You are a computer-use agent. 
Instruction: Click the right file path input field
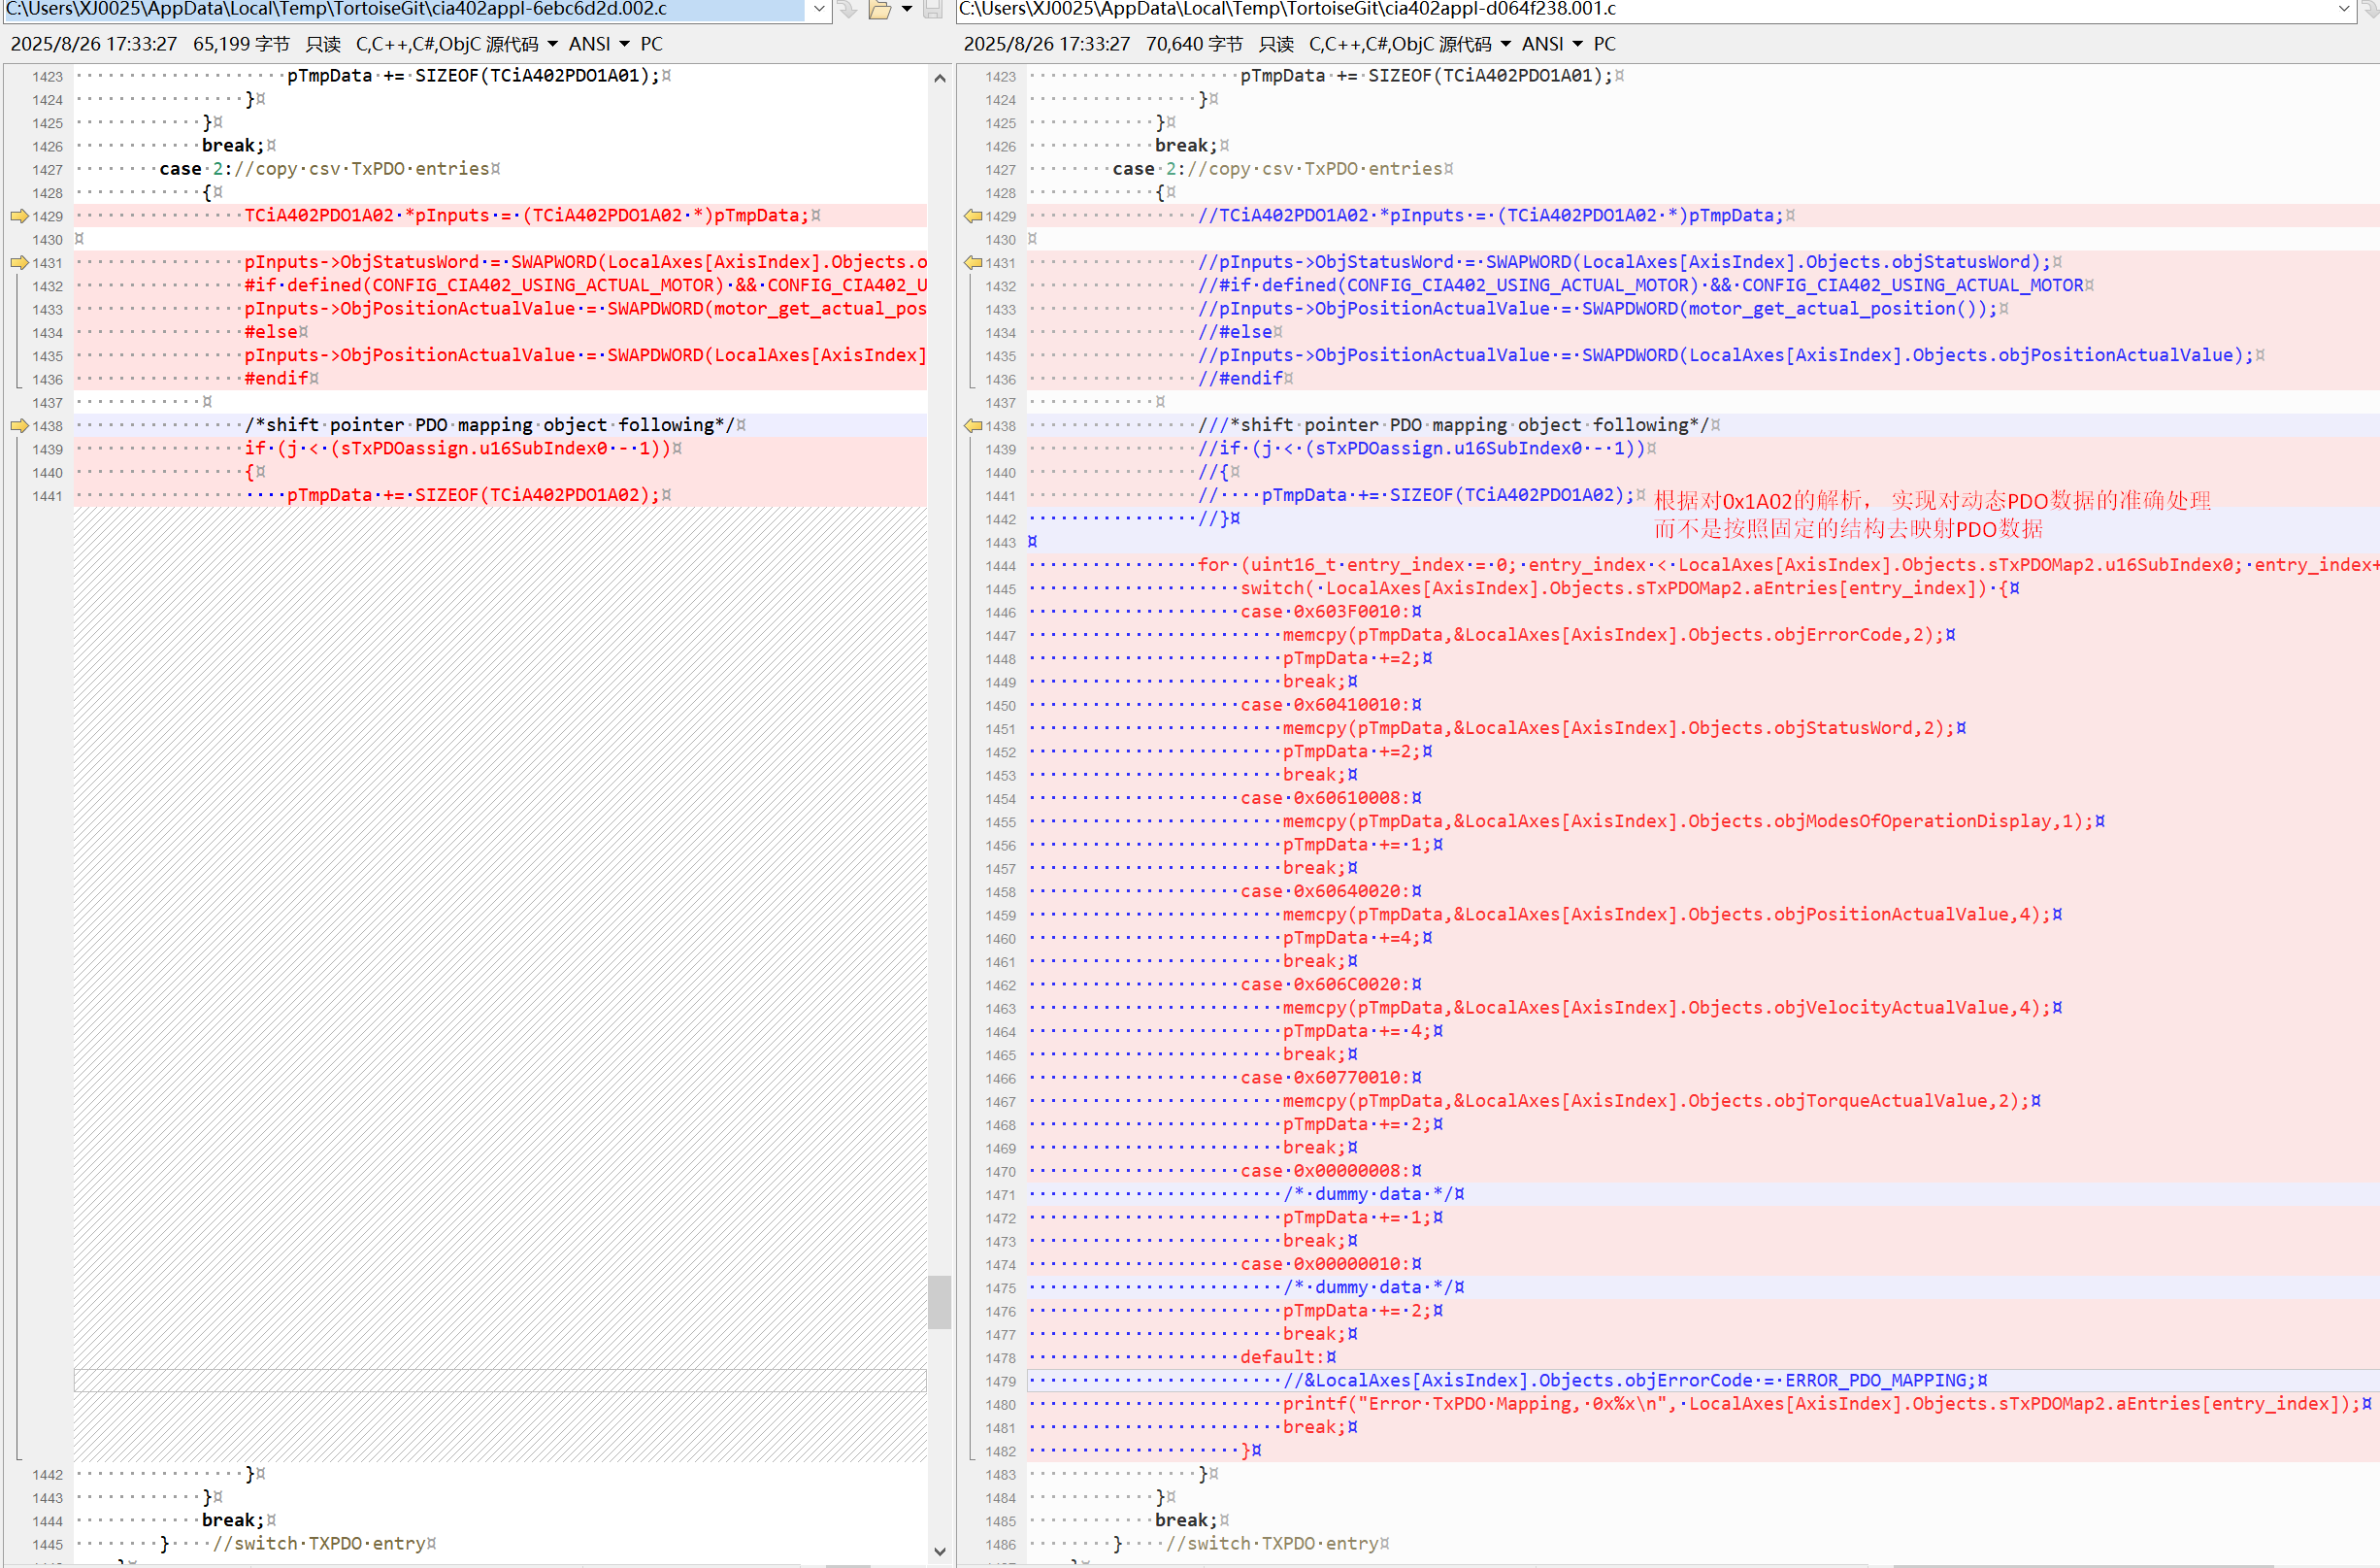click(1644, 9)
